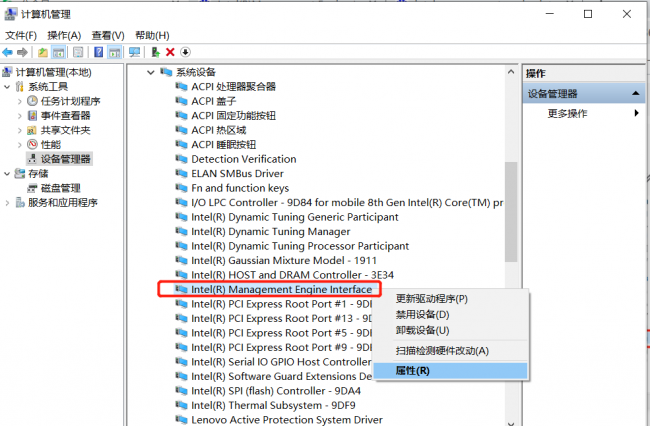The height and width of the screenshot is (426, 650).
Task: Click the forward arrow toolbar icon
Action: pos(22,52)
